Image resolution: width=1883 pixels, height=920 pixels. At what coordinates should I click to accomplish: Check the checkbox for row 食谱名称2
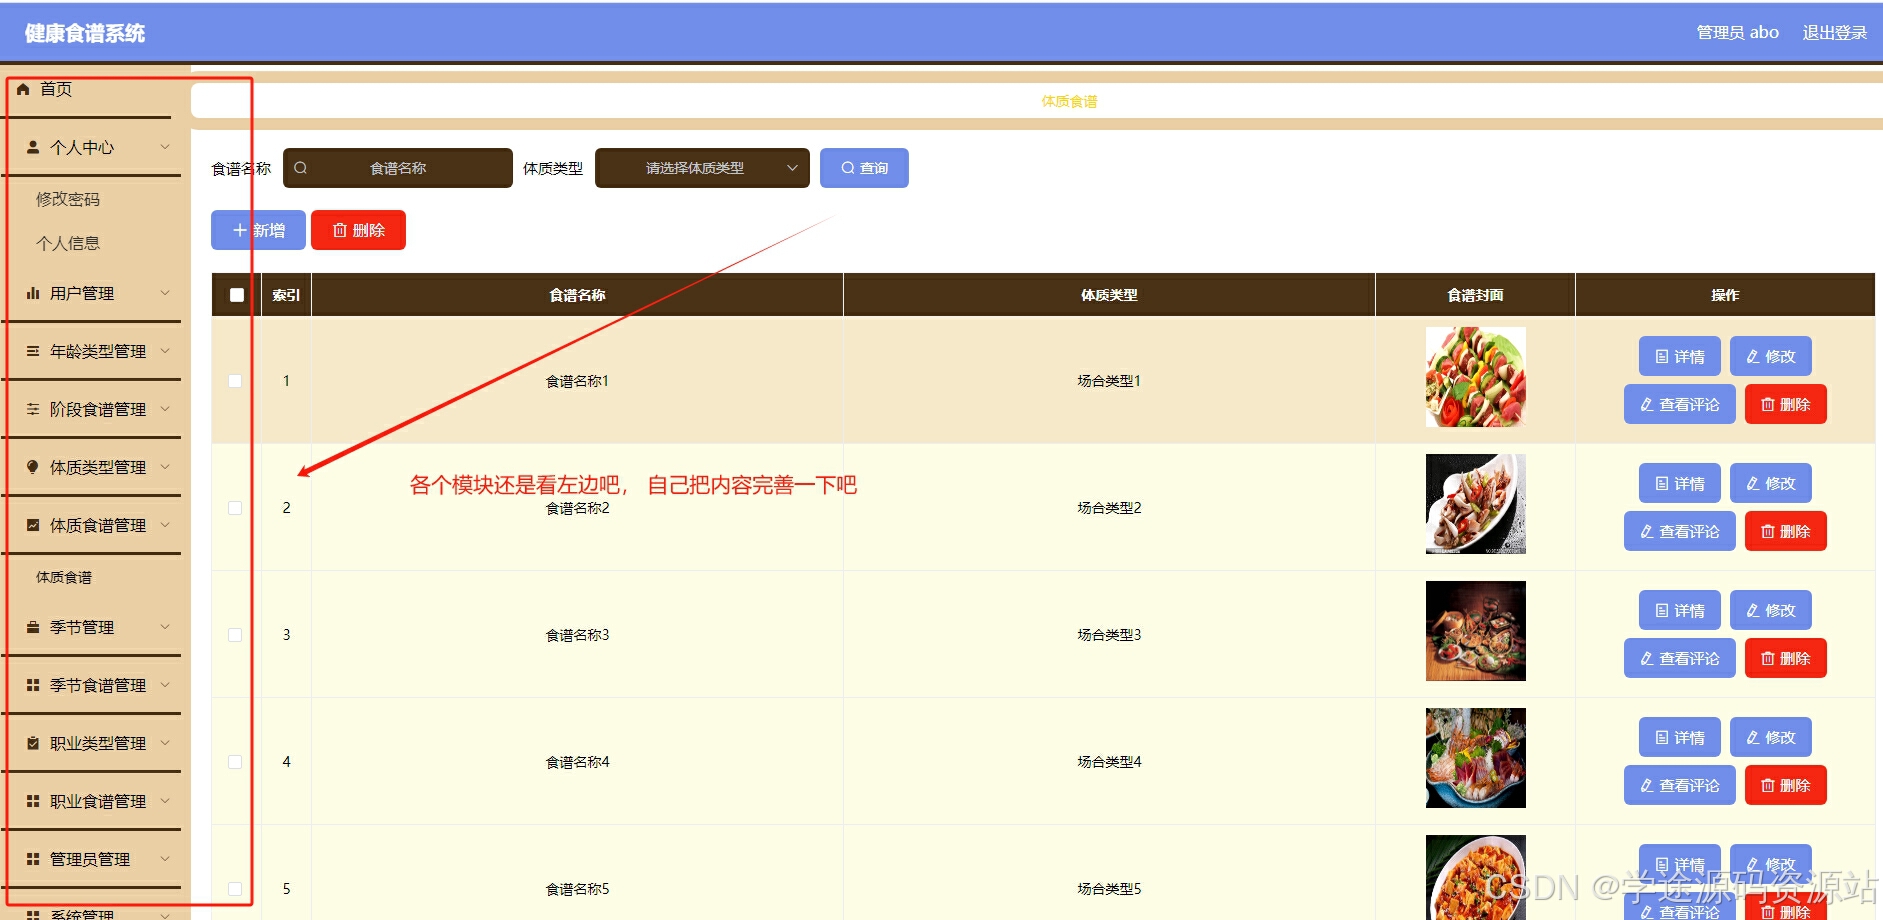coord(235,508)
